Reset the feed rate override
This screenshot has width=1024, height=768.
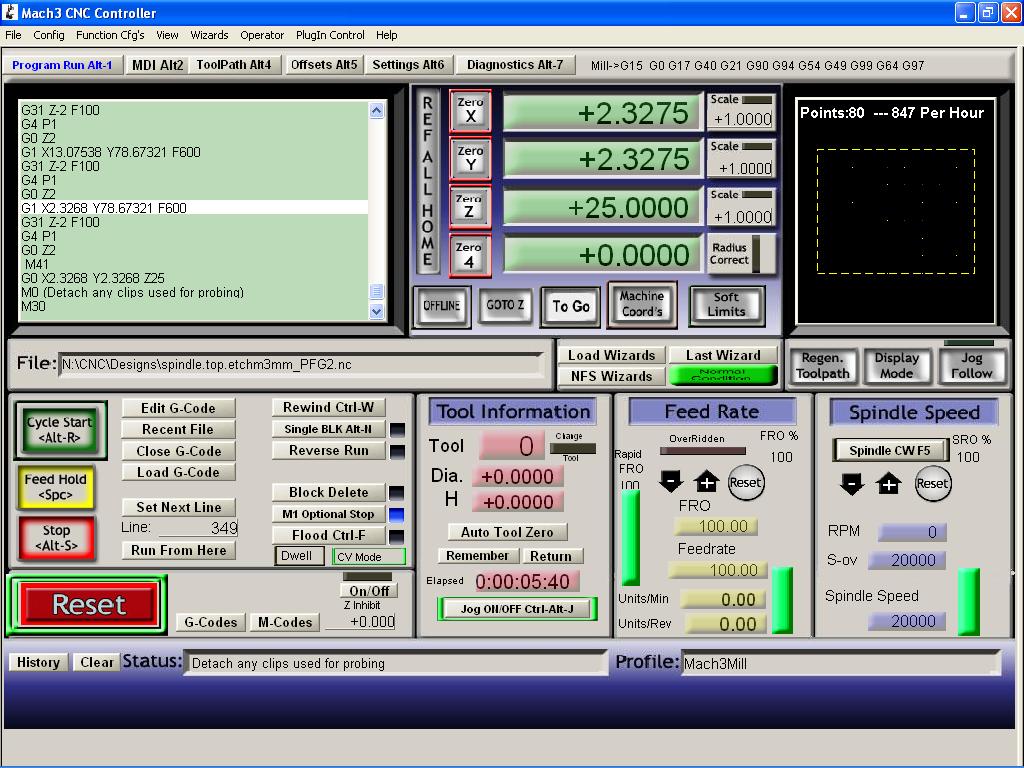pos(745,482)
